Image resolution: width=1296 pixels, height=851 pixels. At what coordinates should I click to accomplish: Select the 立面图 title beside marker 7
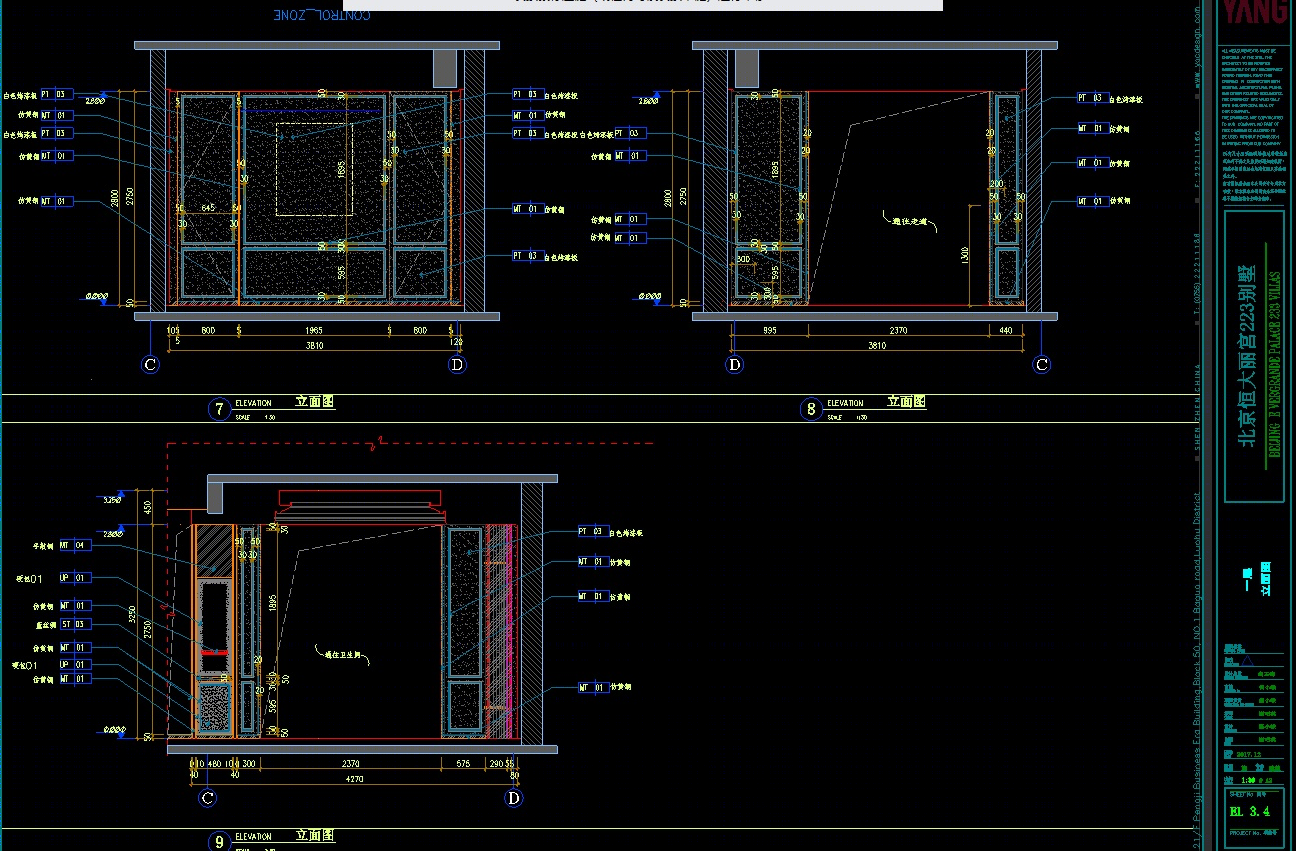pos(314,402)
